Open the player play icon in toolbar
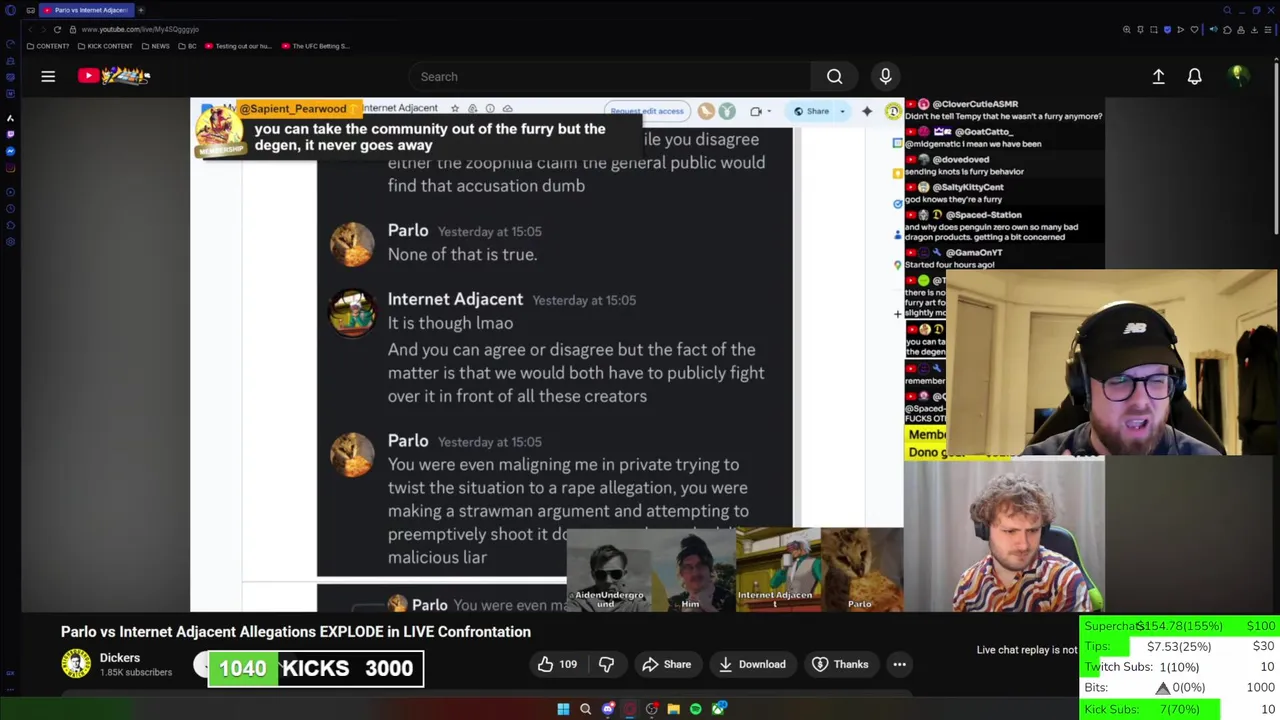1280x720 pixels. 1180,30
